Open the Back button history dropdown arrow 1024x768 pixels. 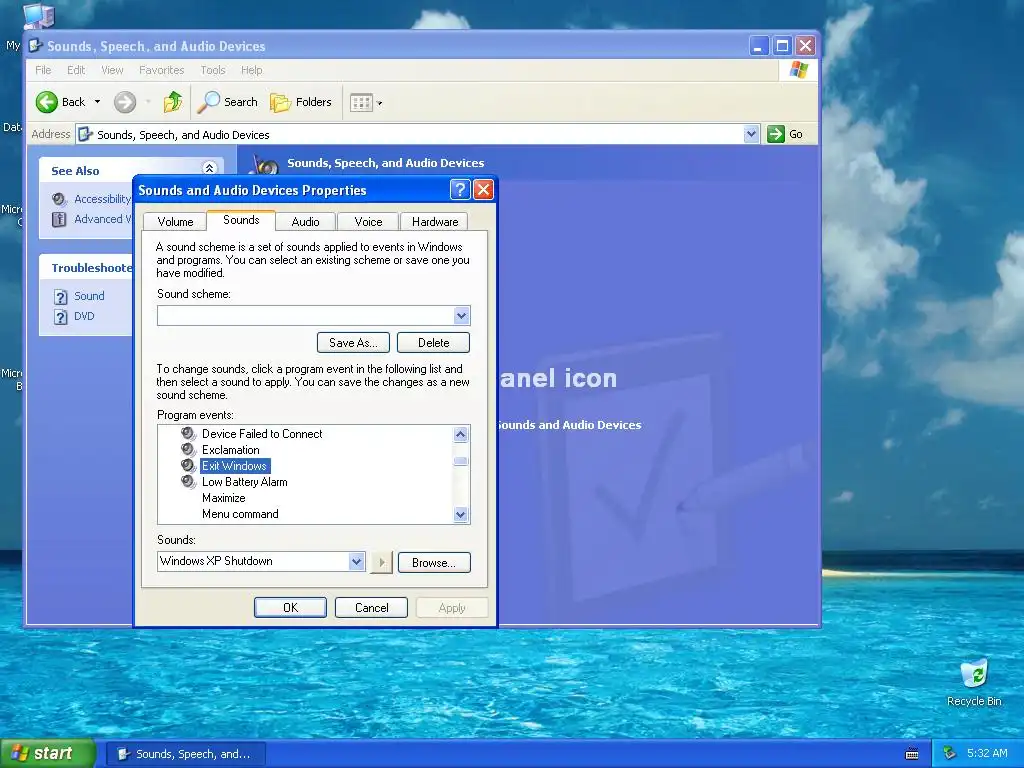coord(97,102)
